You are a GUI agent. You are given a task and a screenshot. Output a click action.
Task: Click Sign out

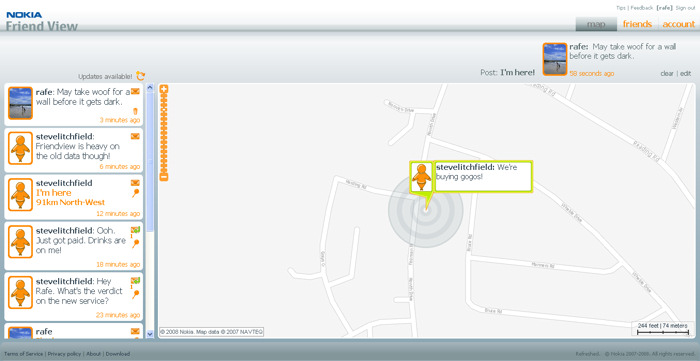685,8
